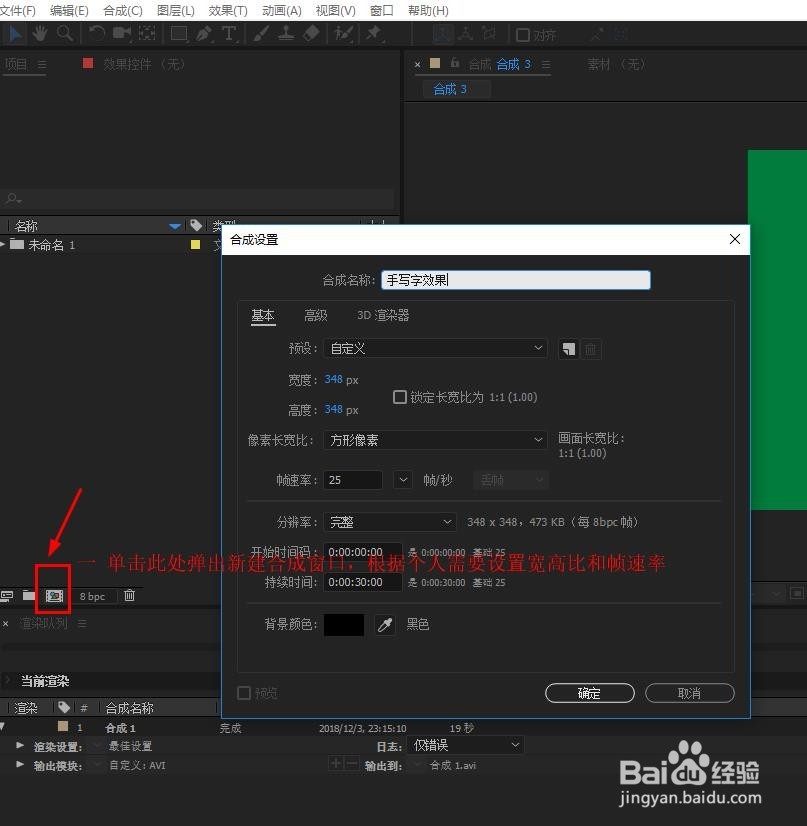Click the new composition icon highlighted in red

(52, 594)
